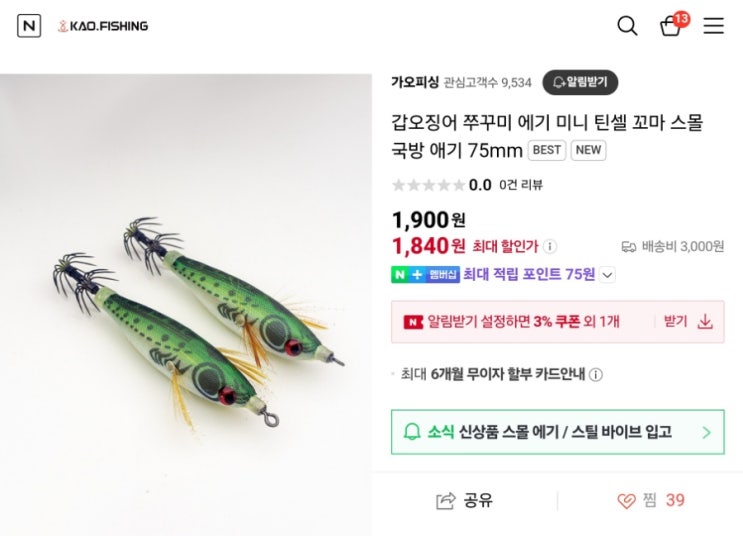Click the star rating row
The height and width of the screenshot is (536, 743).
(x=428, y=185)
